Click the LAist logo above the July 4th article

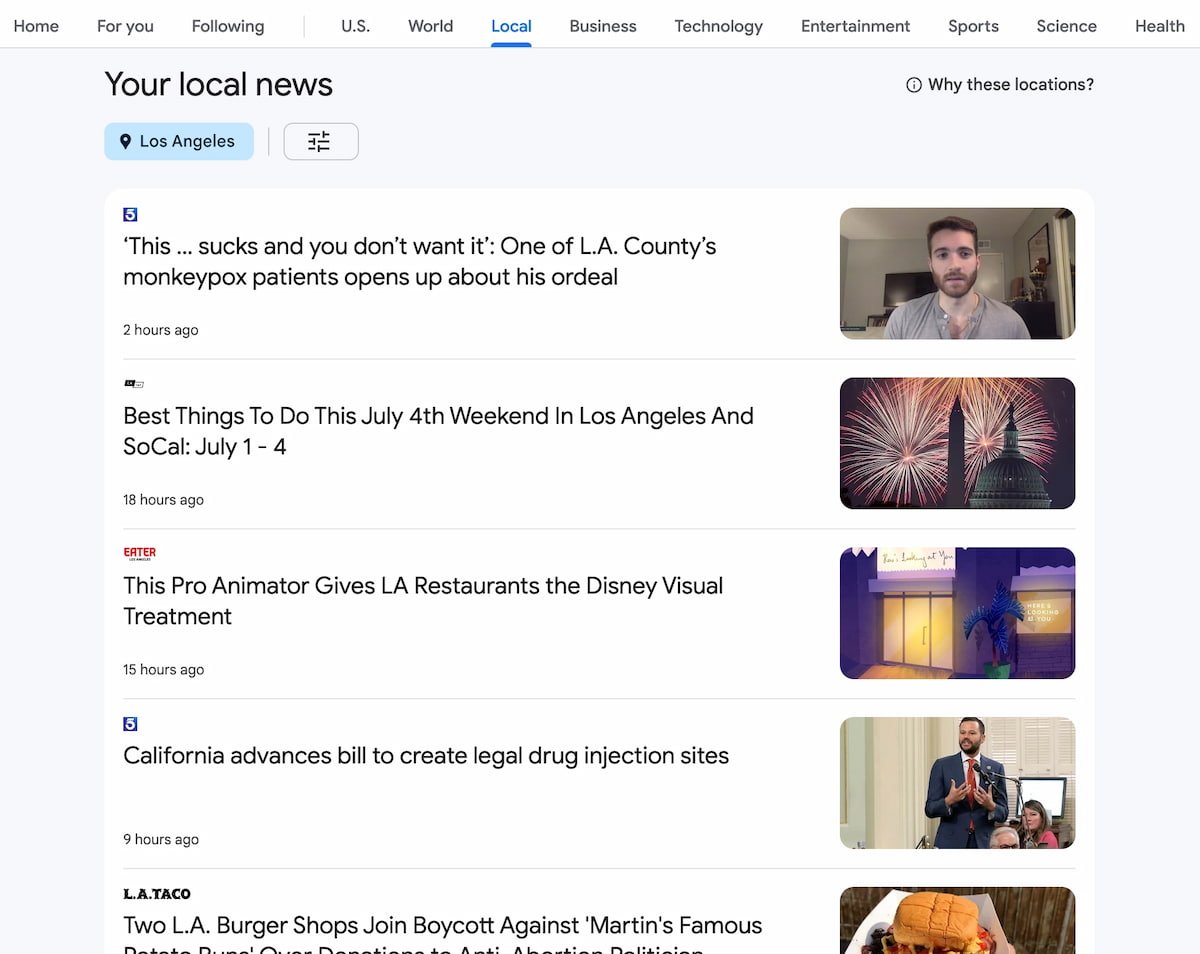pyautogui.click(x=133, y=383)
